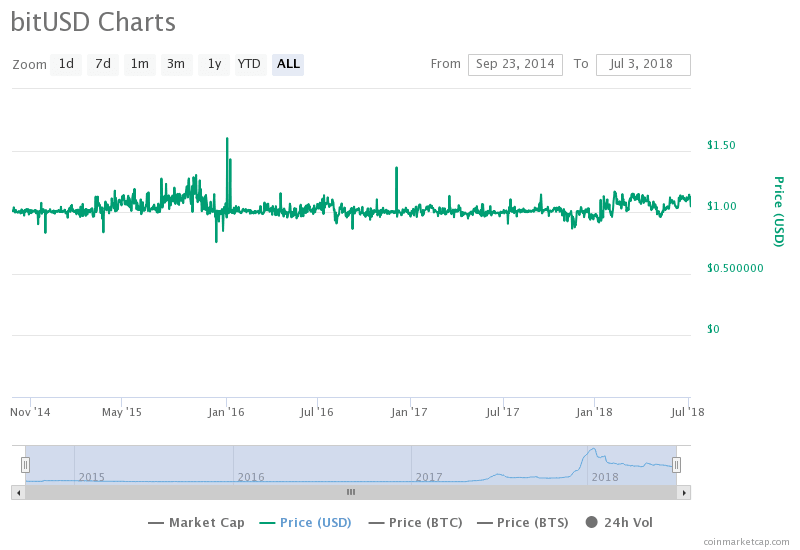This screenshot has width=800, height=550.
Task: Switch chart zoom to 1y
Action: [214, 64]
